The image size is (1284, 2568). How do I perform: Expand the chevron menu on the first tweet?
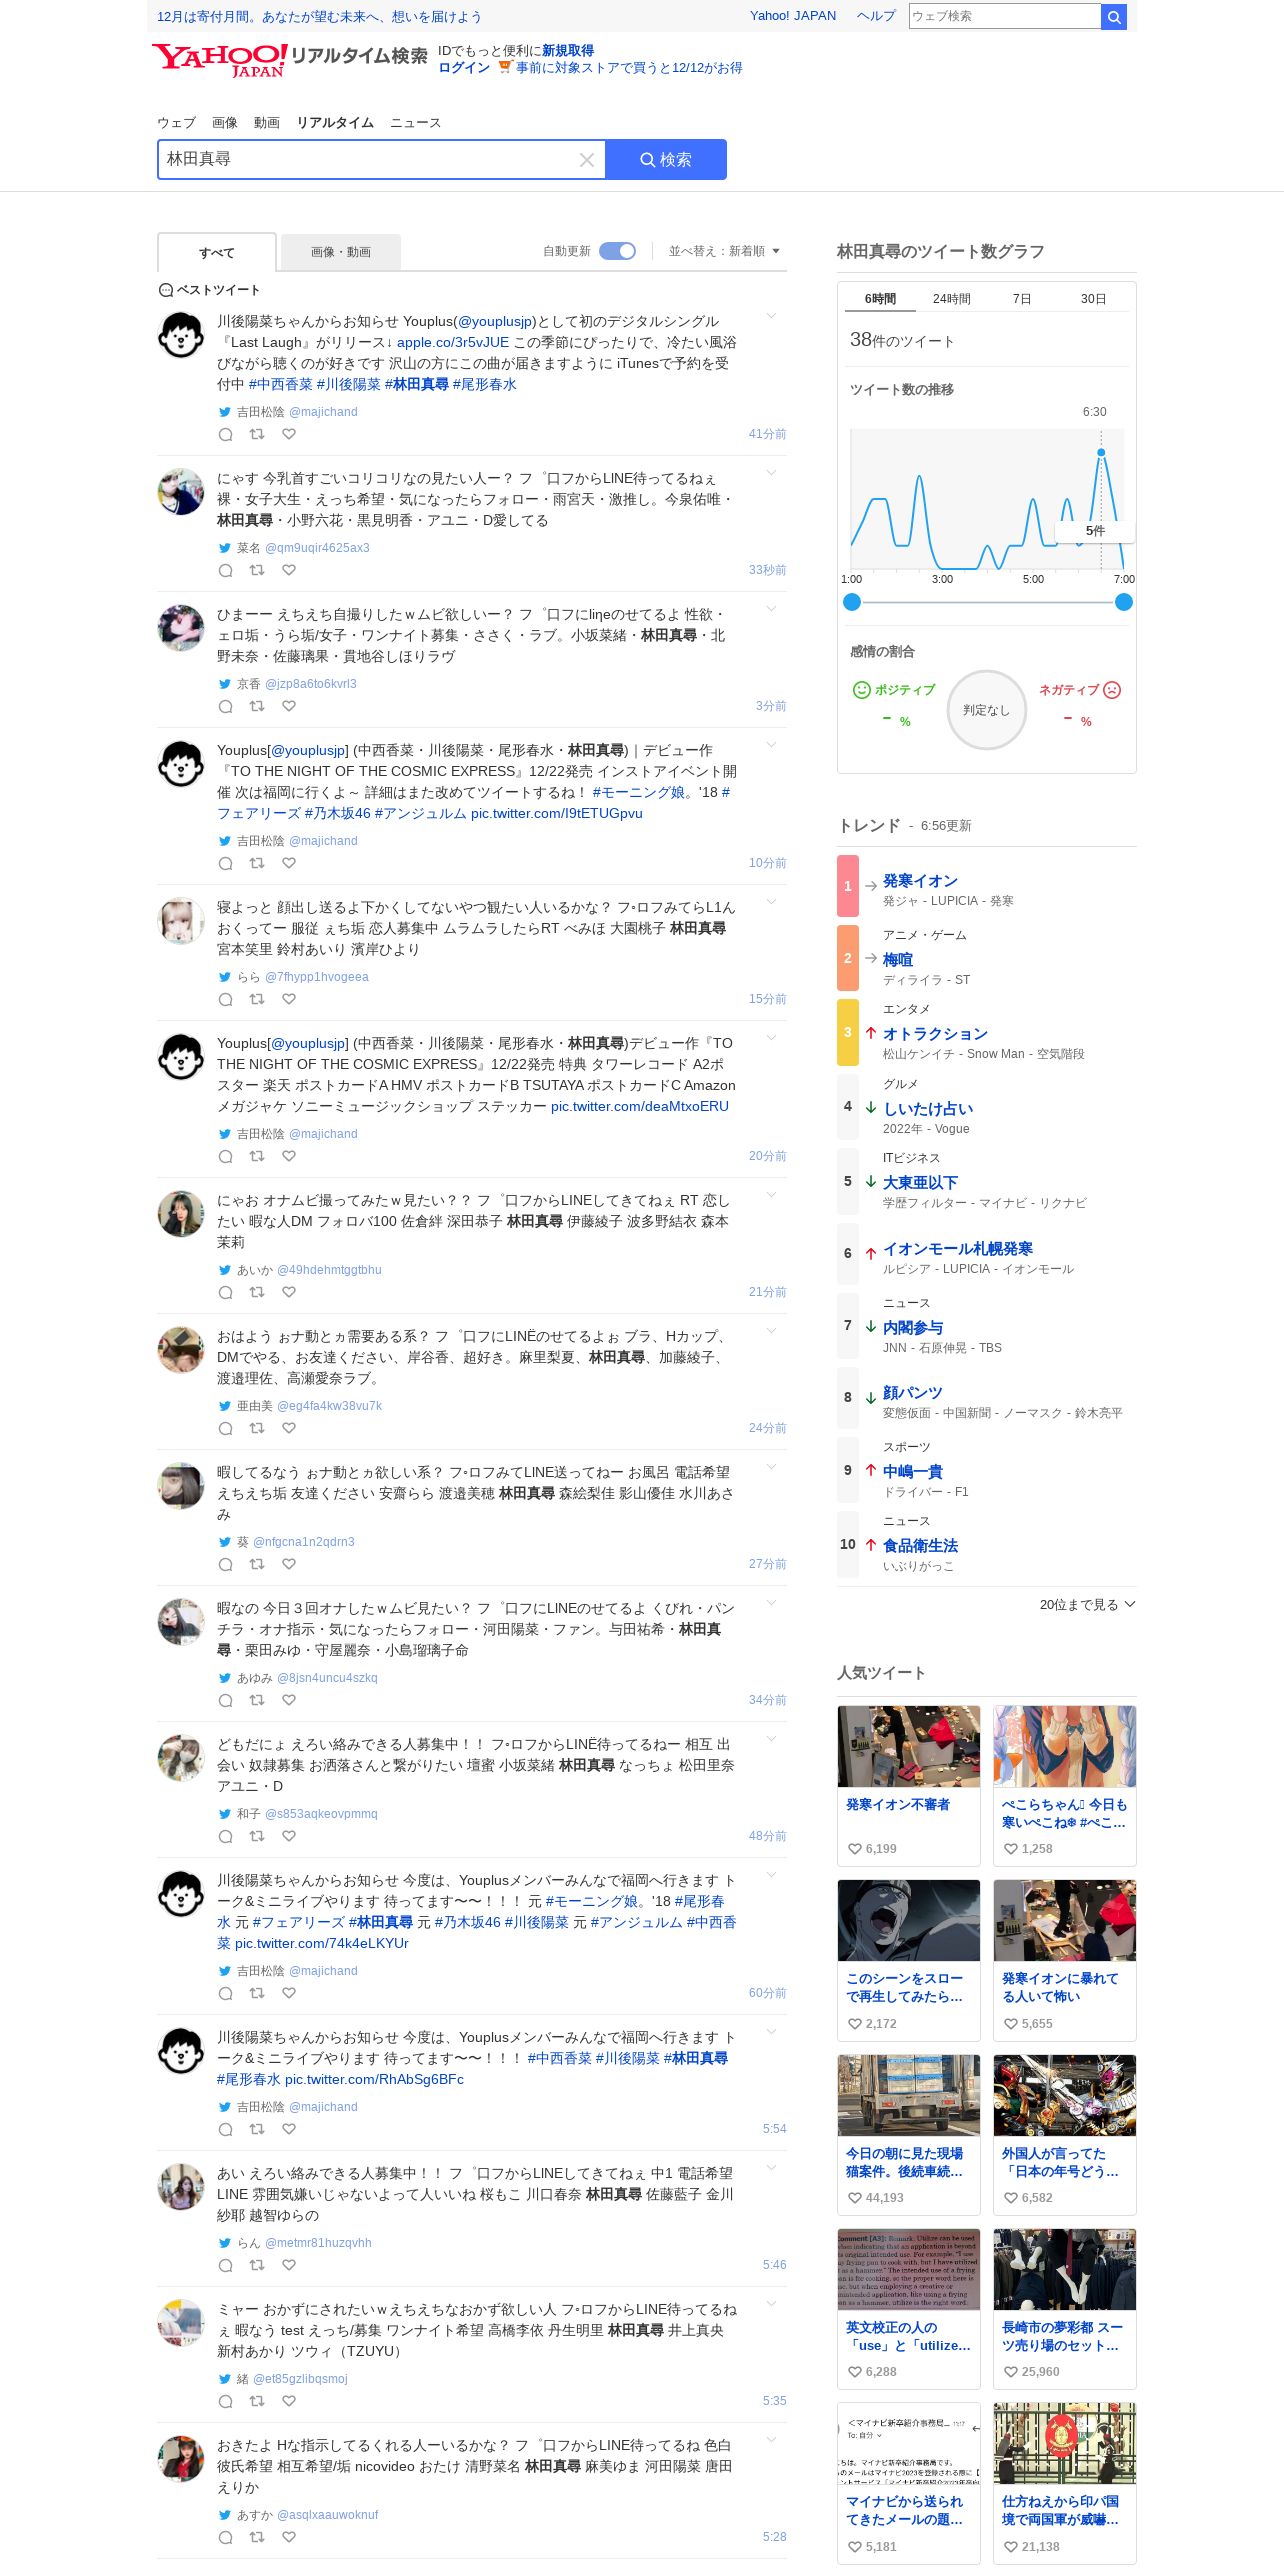pyautogui.click(x=771, y=317)
